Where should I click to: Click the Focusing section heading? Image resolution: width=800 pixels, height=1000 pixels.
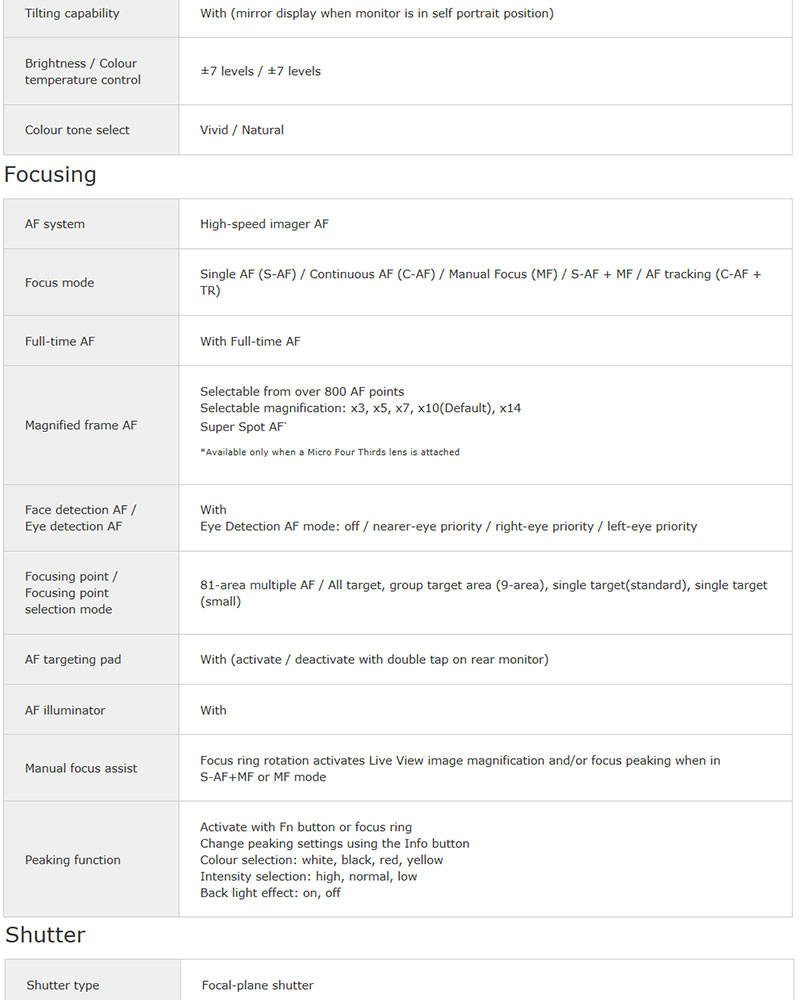tap(50, 175)
